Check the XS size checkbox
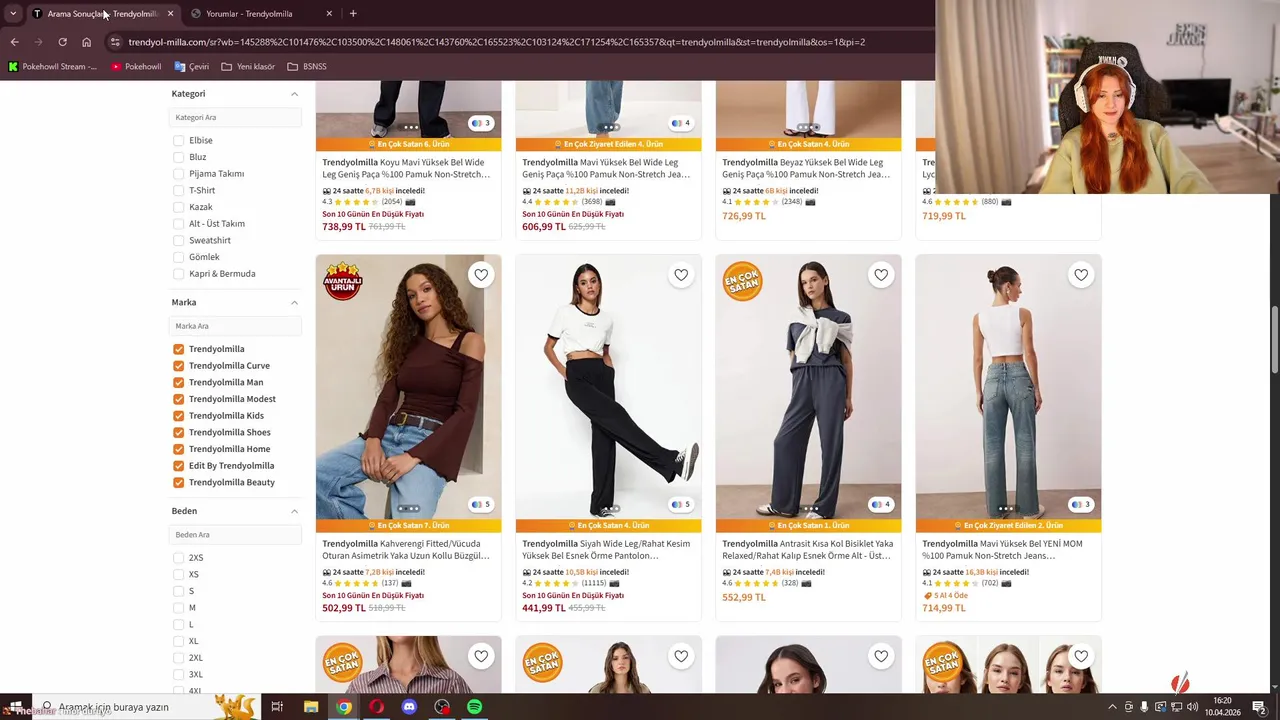Screen dimensions: 1280x720 (178, 574)
